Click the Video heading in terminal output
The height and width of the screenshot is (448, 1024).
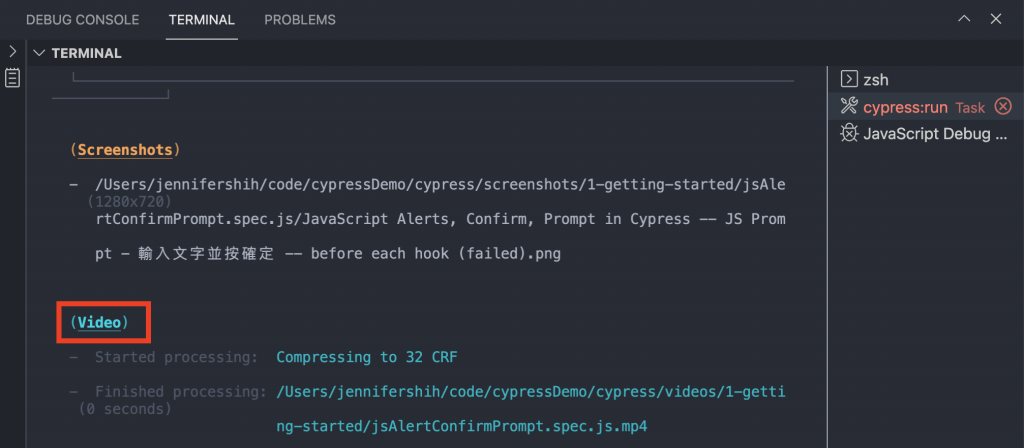99,322
